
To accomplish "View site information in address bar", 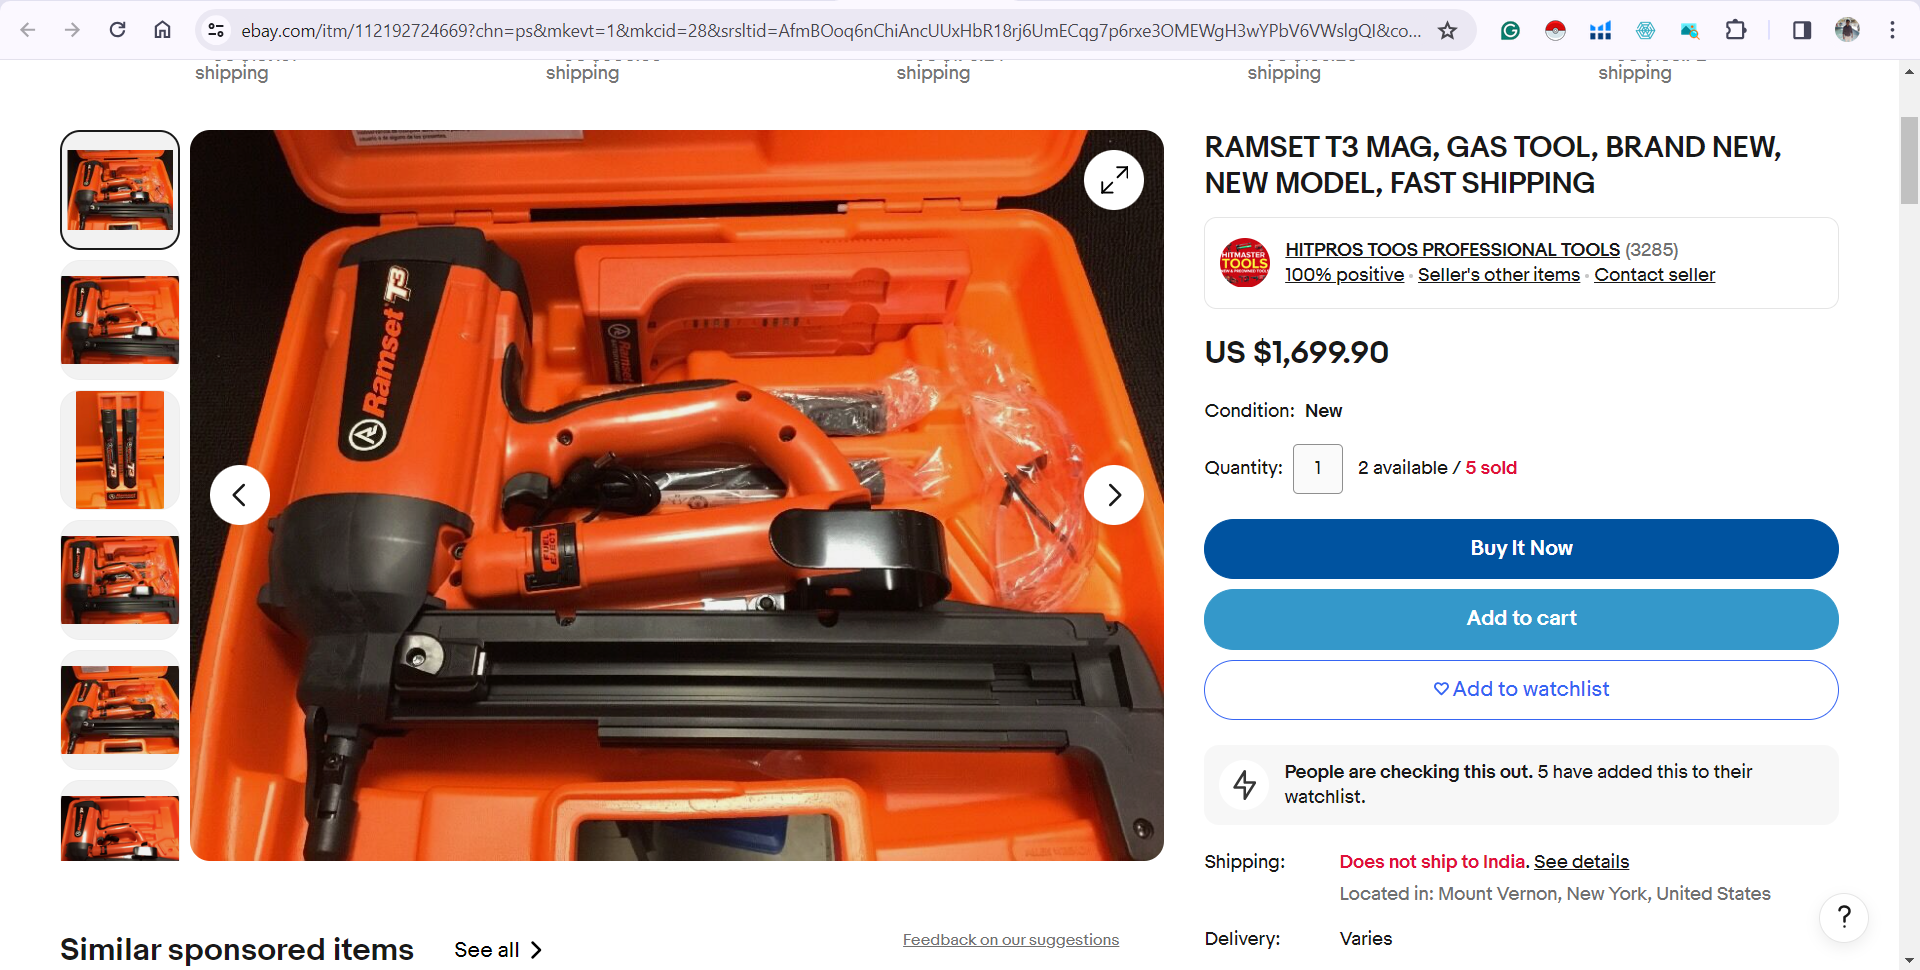I will coord(216,30).
